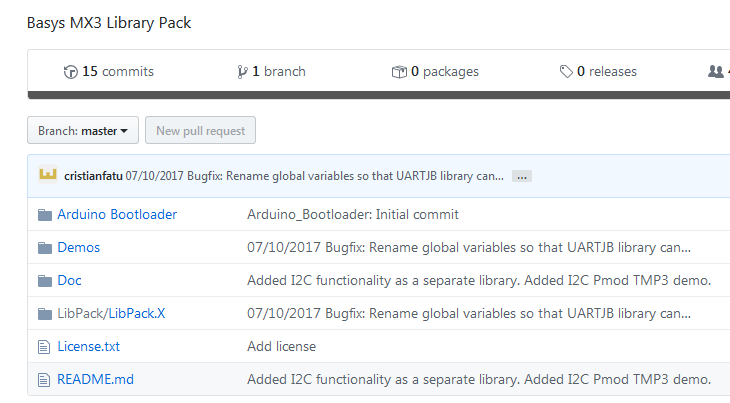Click the contributors people icon
The height and width of the screenshot is (403, 730).
click(x=715, y=72)
